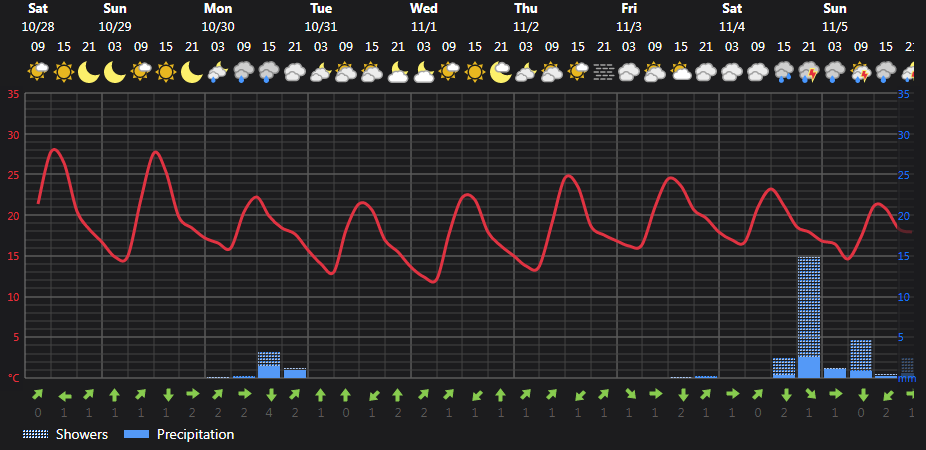Select the Precipitation legend label
Viewport: 926px width, 450px height.
click(195, 435)
